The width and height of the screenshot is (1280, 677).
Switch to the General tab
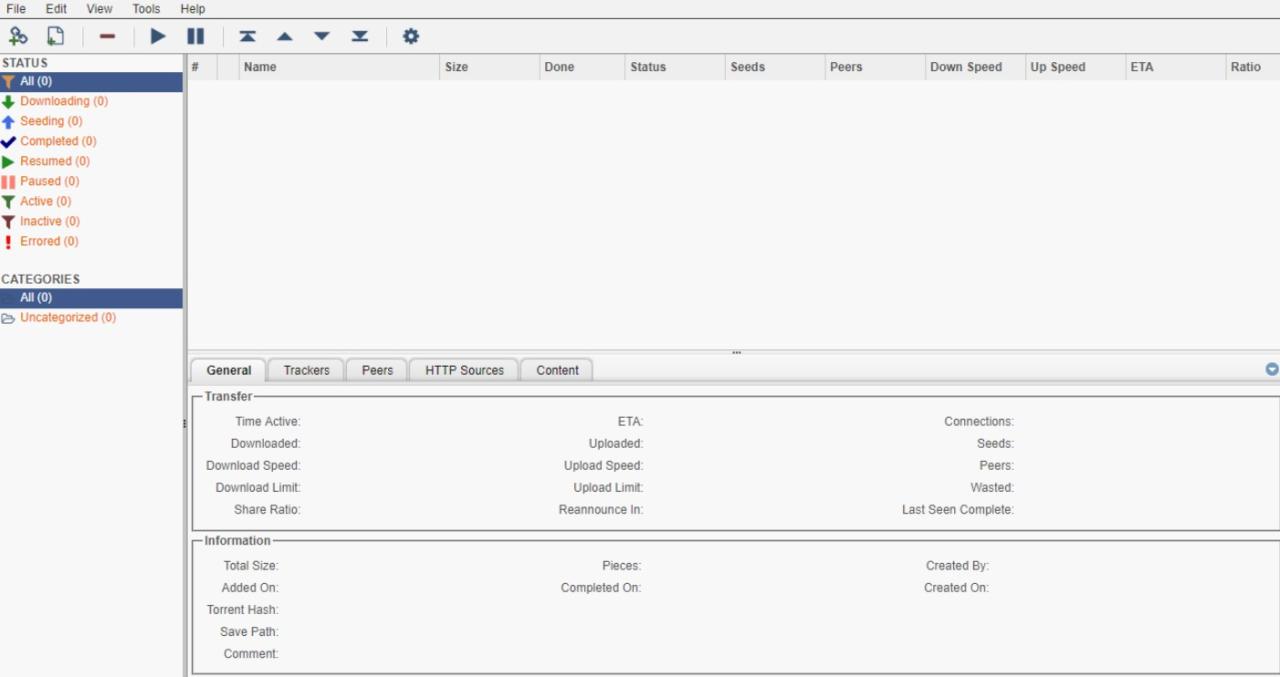(x=229, y=370)
